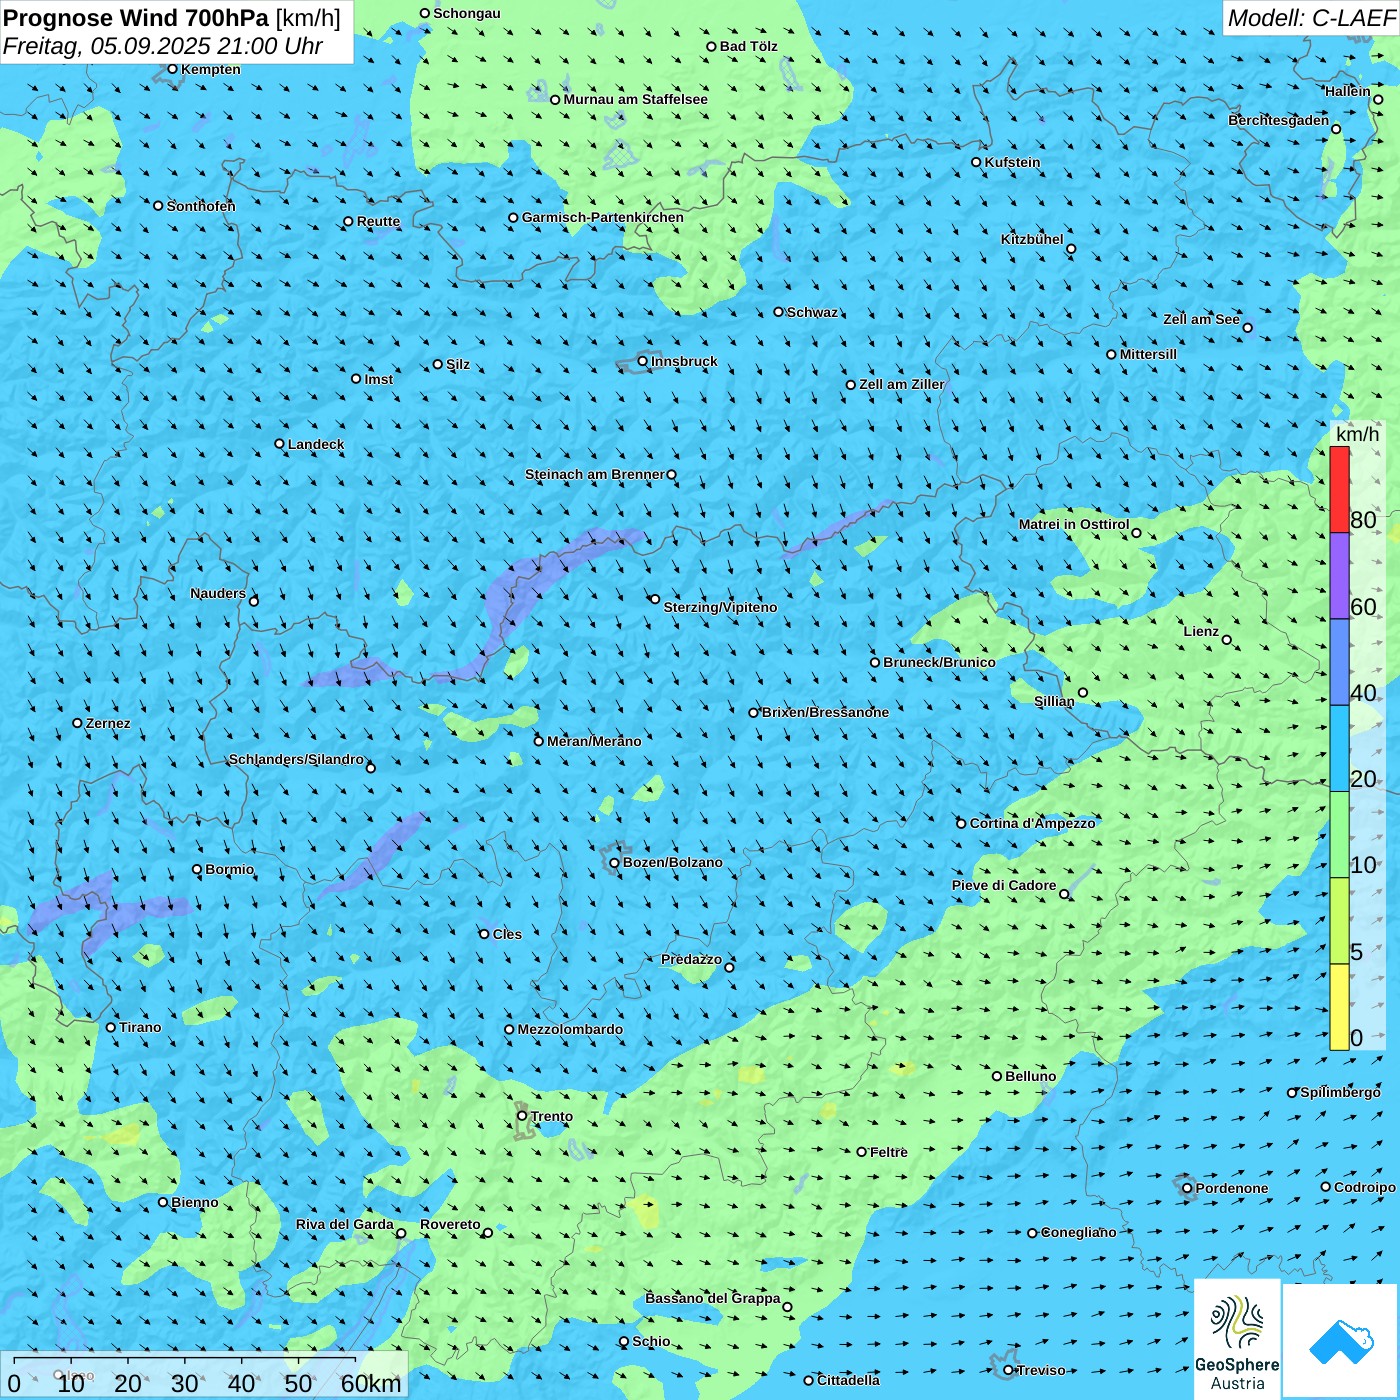Click the Cittadella label

[x=848, y=1380]
